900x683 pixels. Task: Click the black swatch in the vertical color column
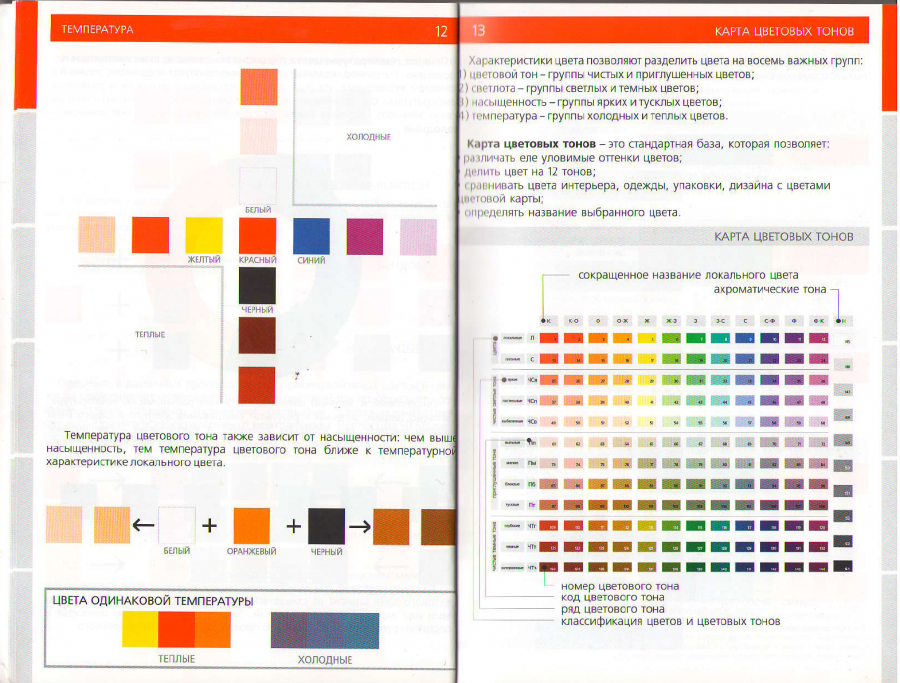[257, 285]
